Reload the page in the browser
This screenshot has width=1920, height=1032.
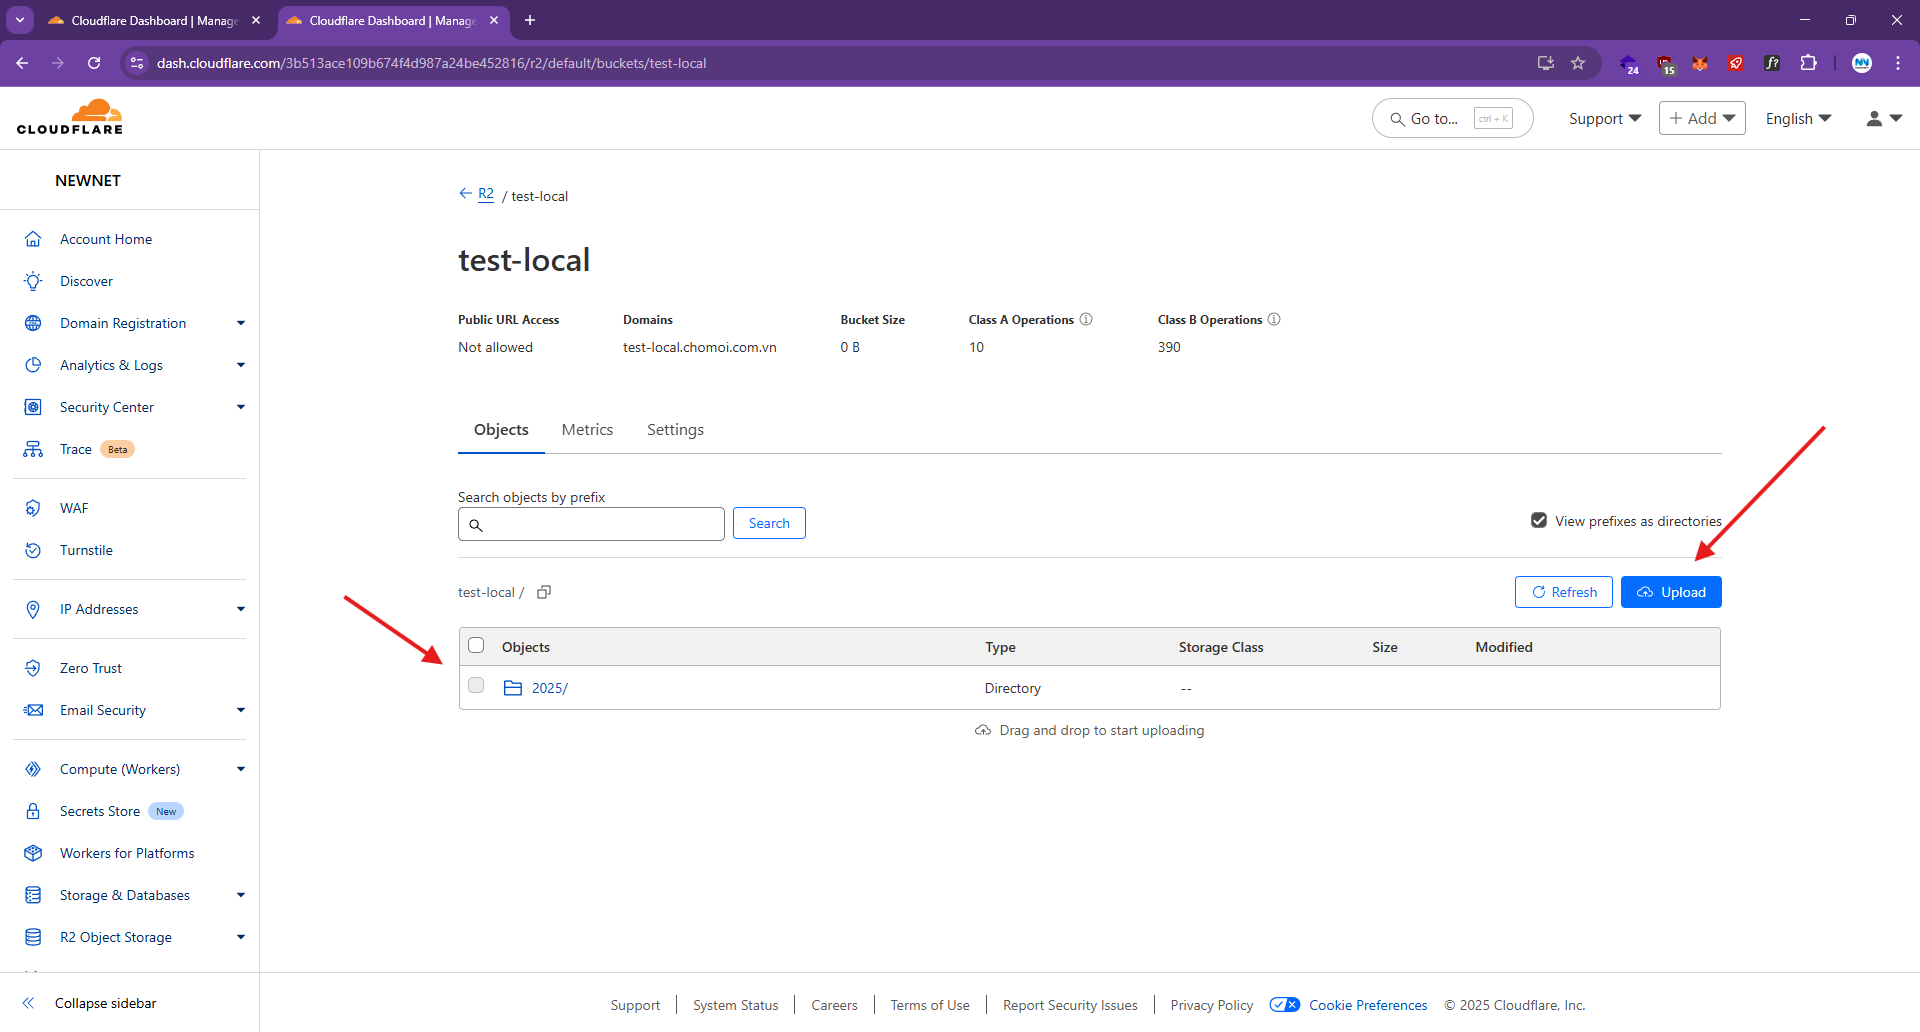94,63
